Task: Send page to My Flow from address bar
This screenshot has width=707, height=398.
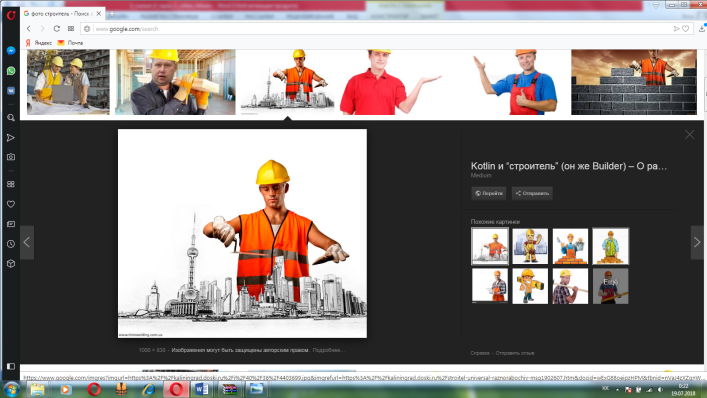Action: tap(676, 29)
